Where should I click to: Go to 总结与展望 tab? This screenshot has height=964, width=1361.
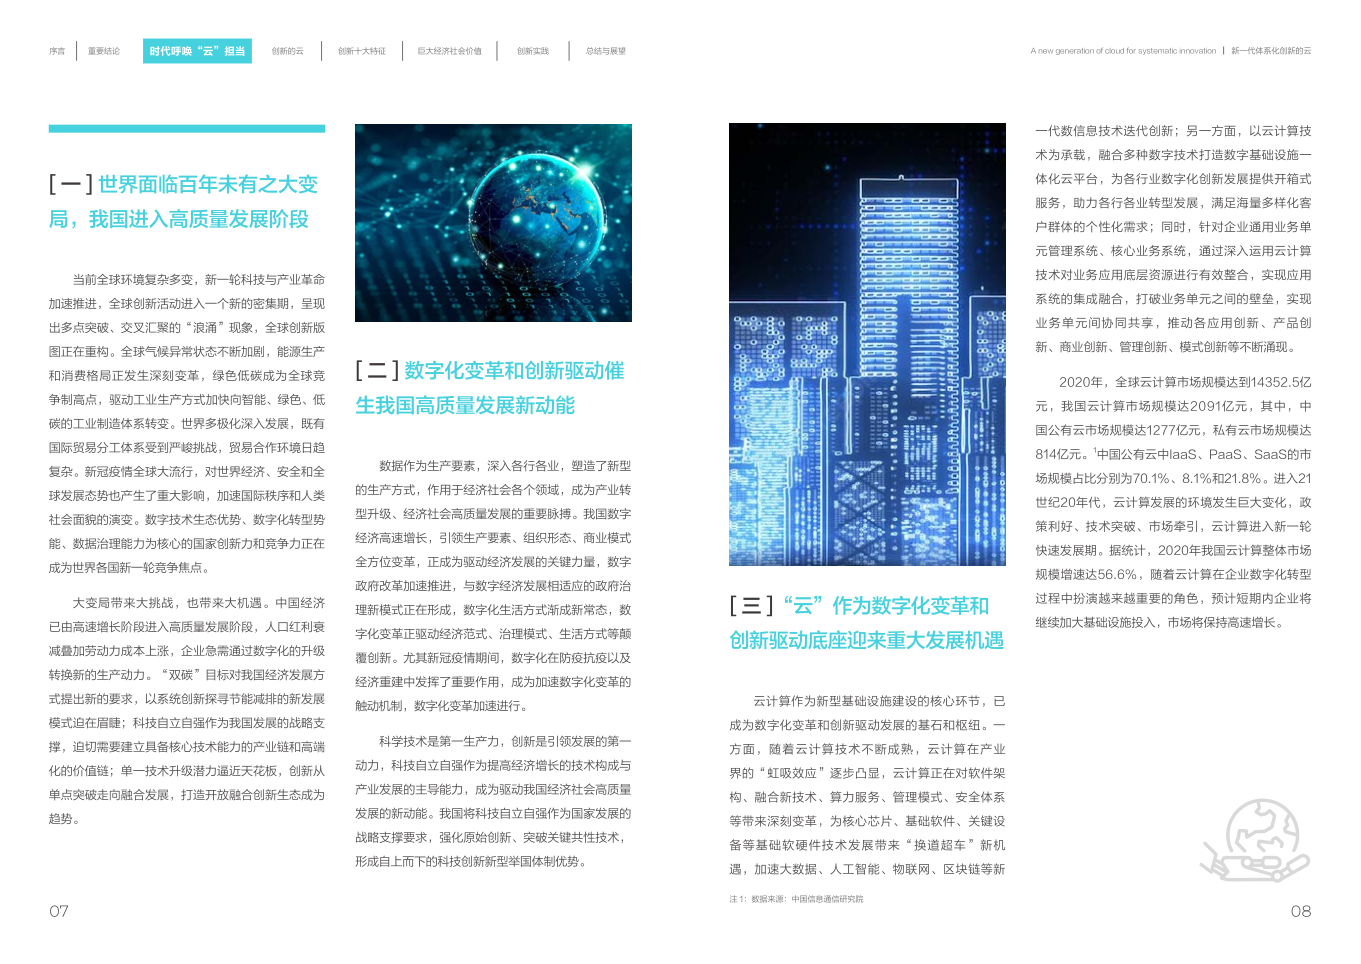point(606,51)
